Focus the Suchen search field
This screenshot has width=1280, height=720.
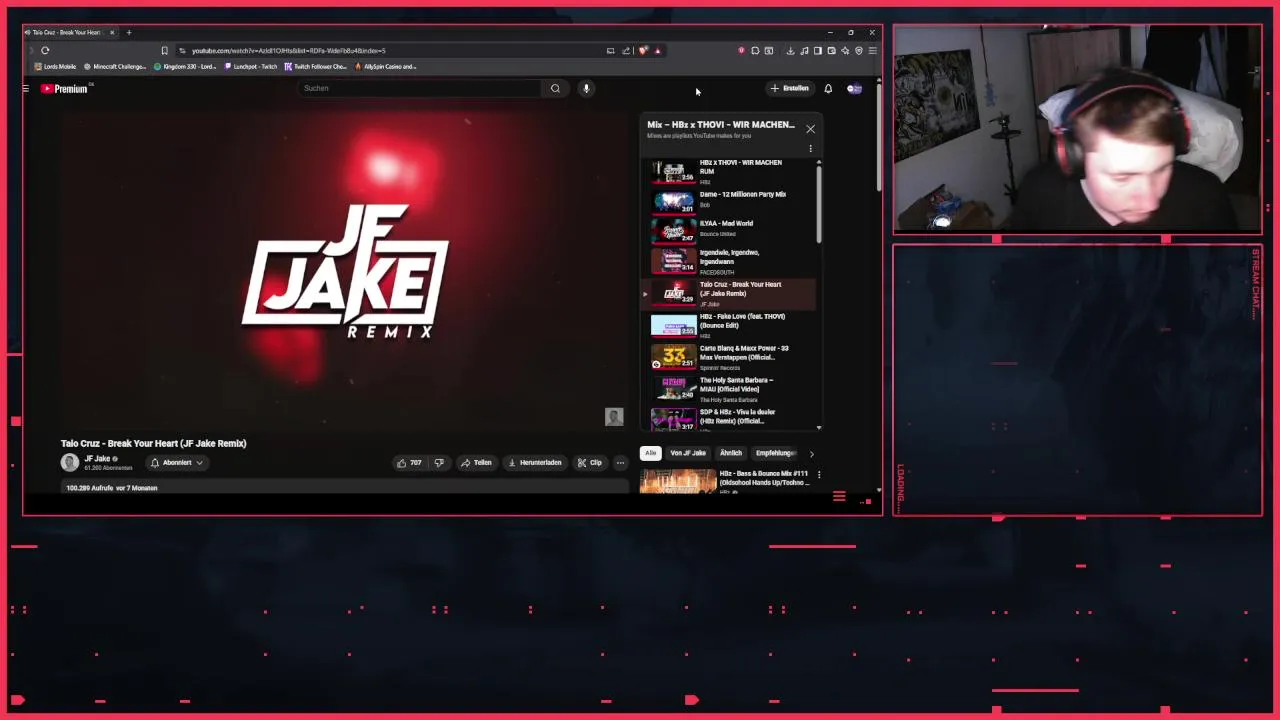pyautogui.click(x=420, y=88)
